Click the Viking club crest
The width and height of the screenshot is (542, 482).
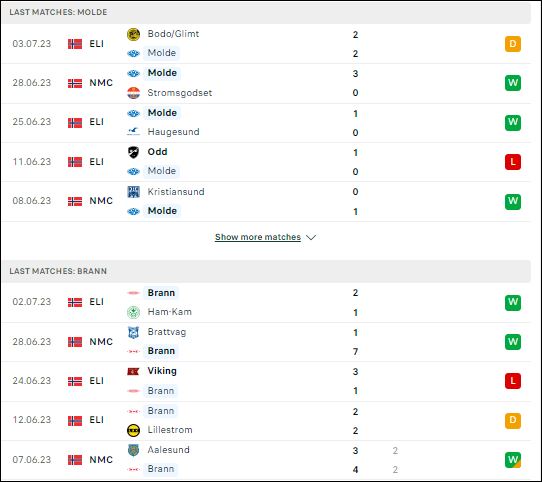click(133, 371)
